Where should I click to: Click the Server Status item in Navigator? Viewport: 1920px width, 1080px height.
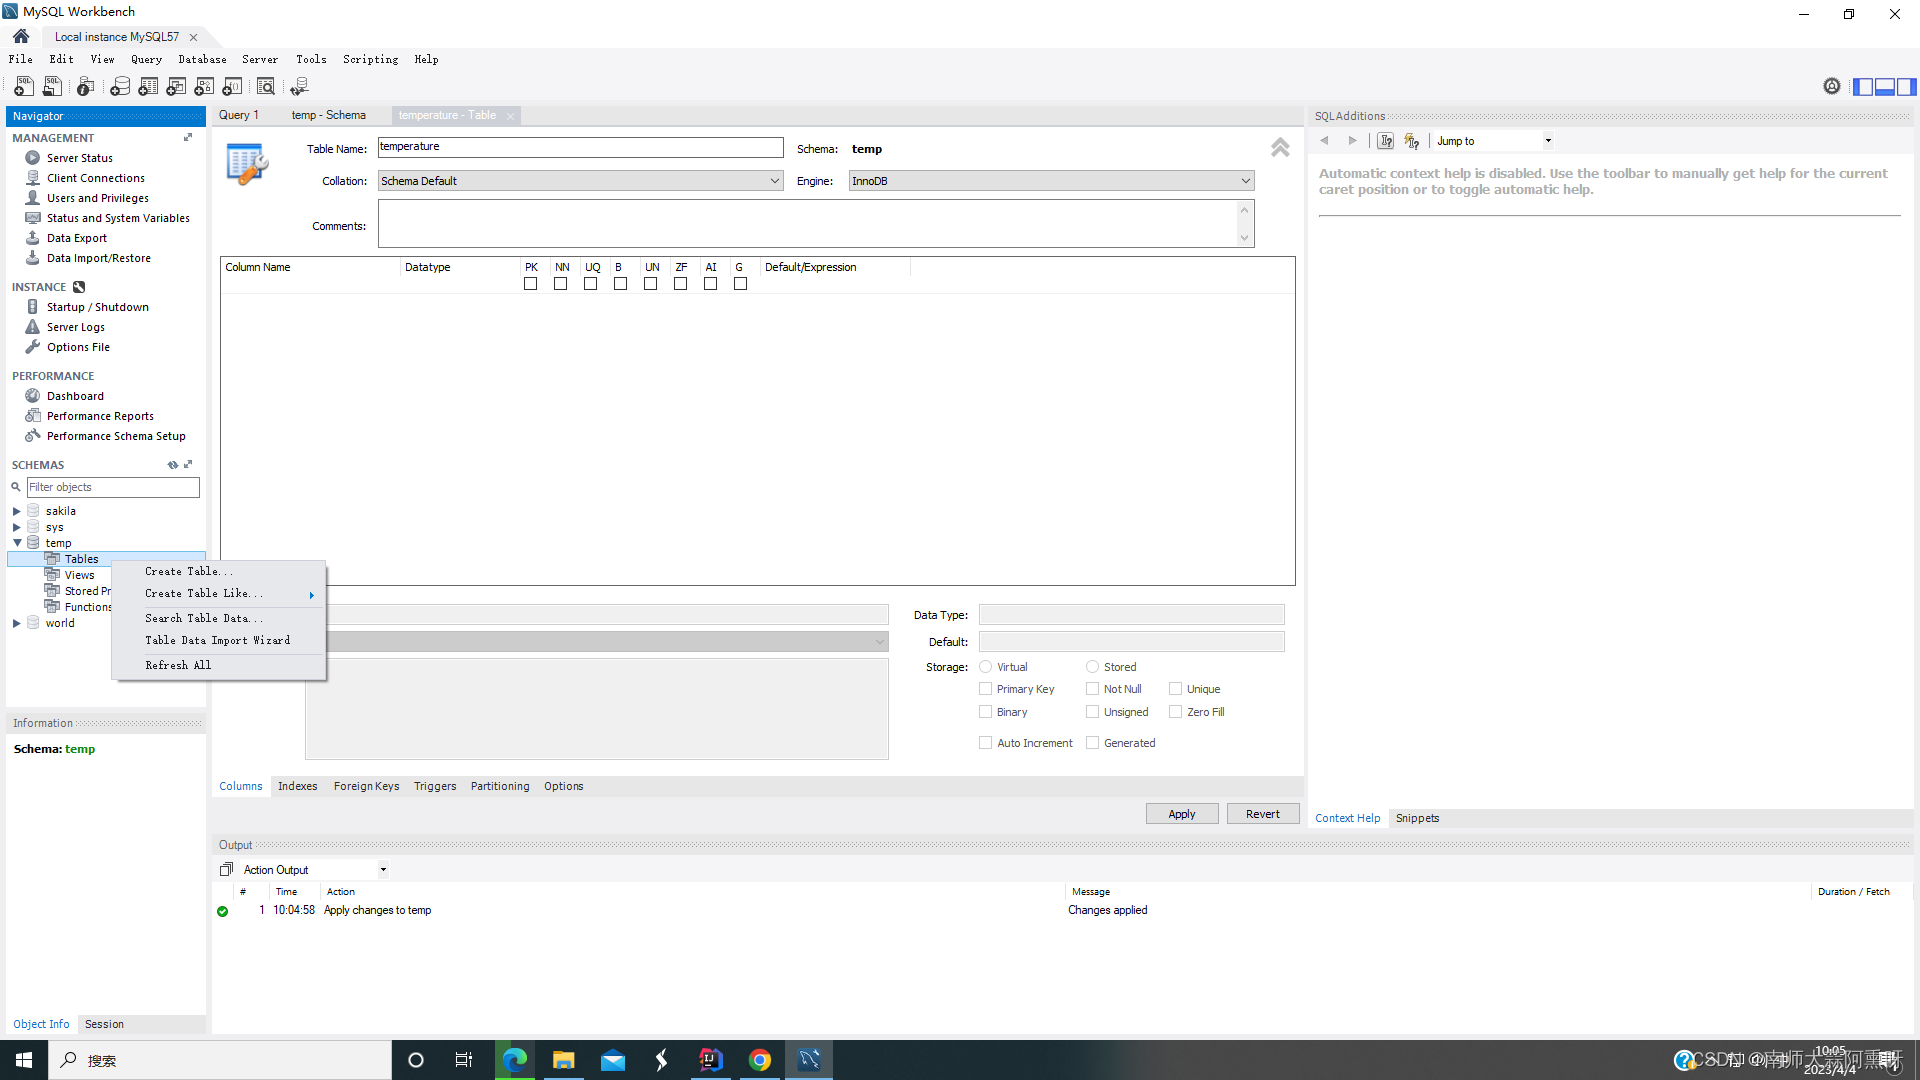click(x=78, y=157)
